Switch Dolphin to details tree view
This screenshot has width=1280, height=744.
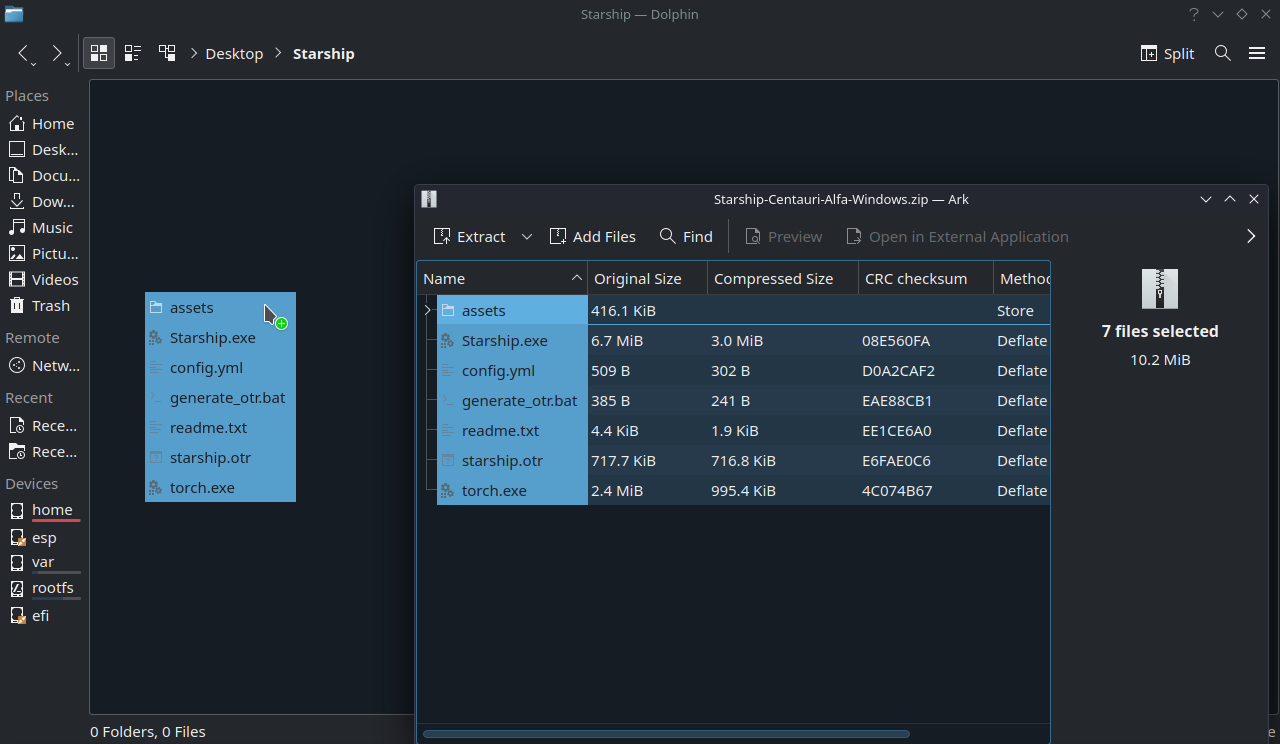click(167, 53)
